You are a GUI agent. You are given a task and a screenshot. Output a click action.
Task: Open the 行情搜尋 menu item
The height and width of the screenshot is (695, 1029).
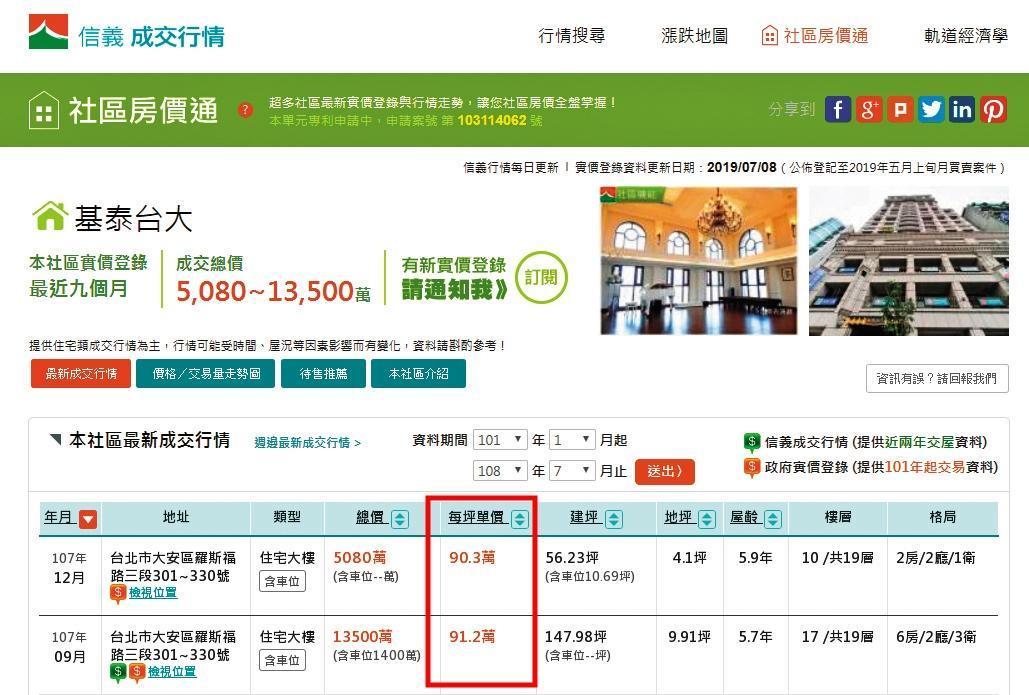pyautogui.click(x=572, y=35)
